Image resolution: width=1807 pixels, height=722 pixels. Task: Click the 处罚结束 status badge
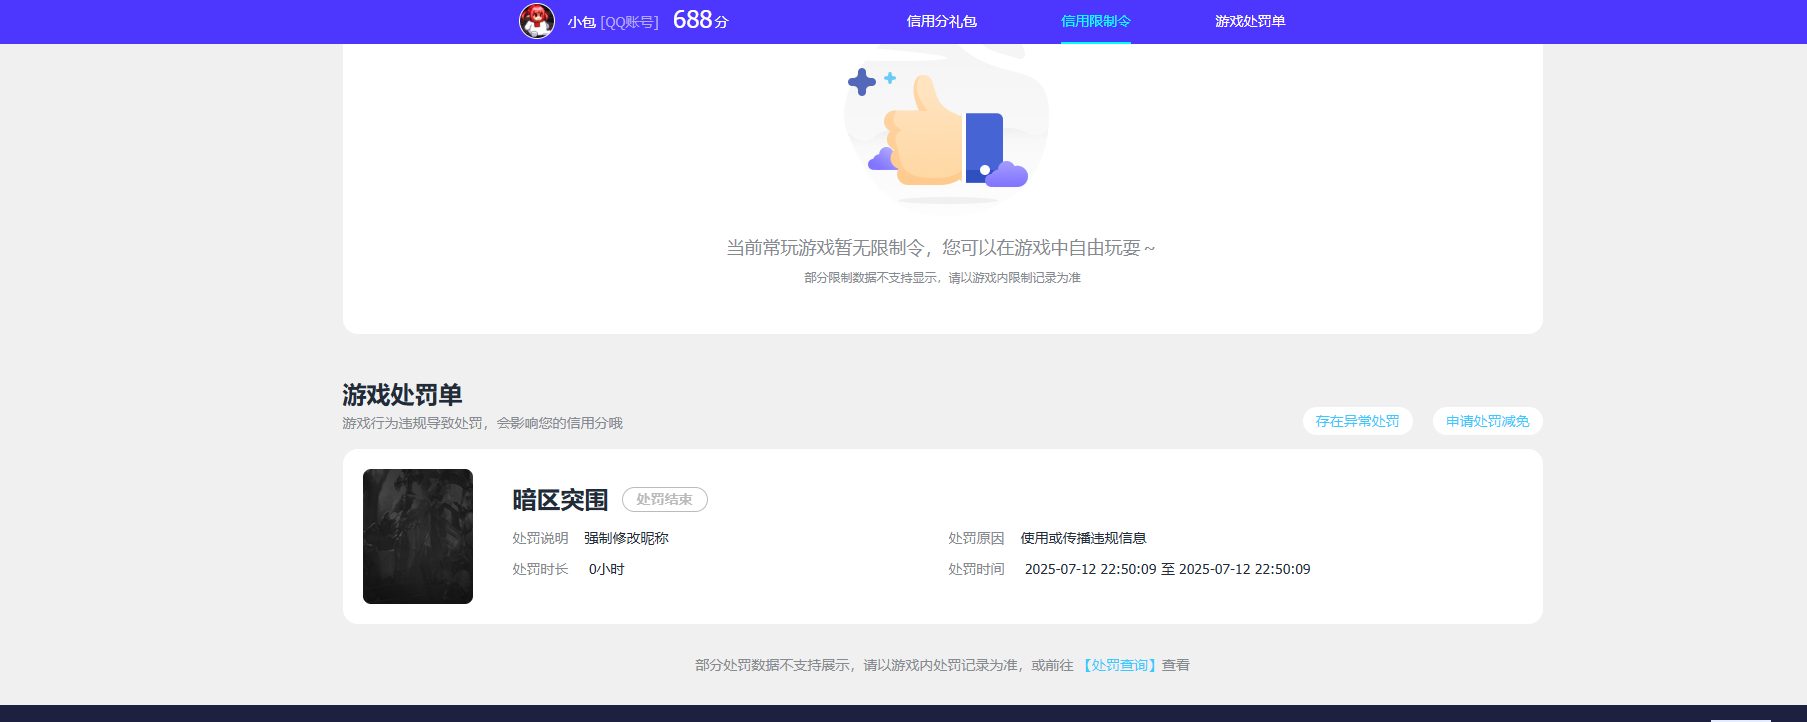(665, 499)
